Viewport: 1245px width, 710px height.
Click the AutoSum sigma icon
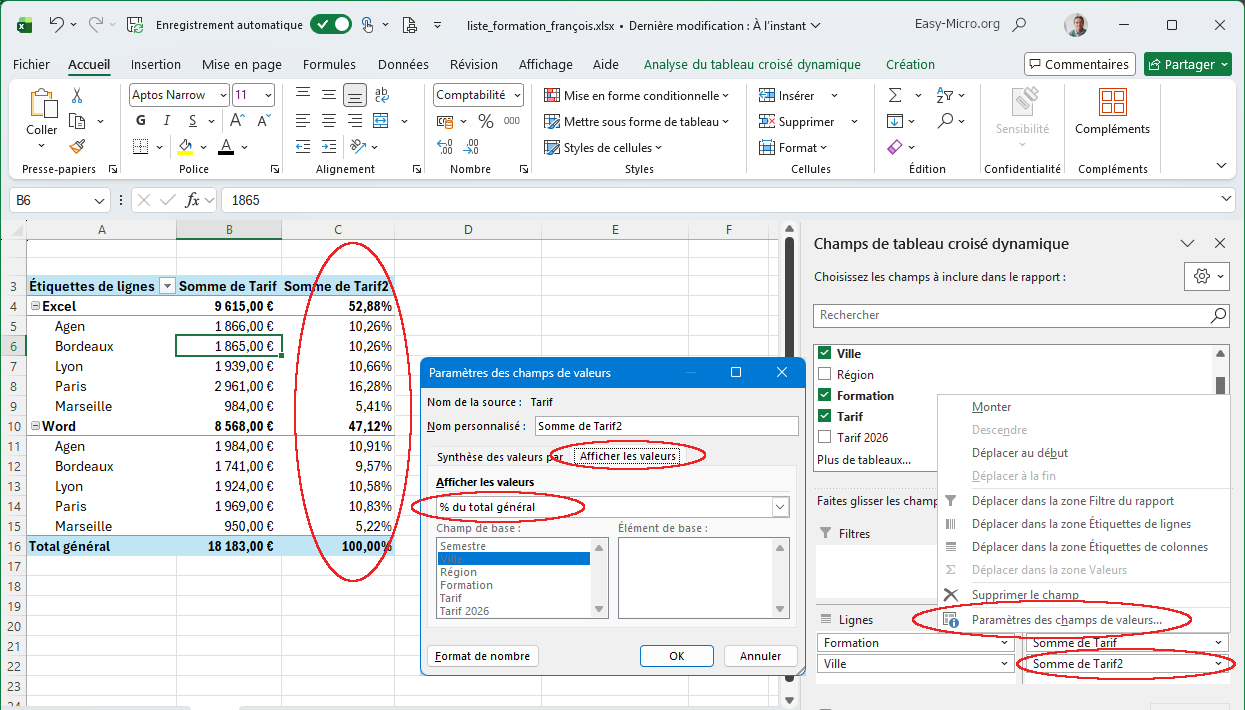894,96
